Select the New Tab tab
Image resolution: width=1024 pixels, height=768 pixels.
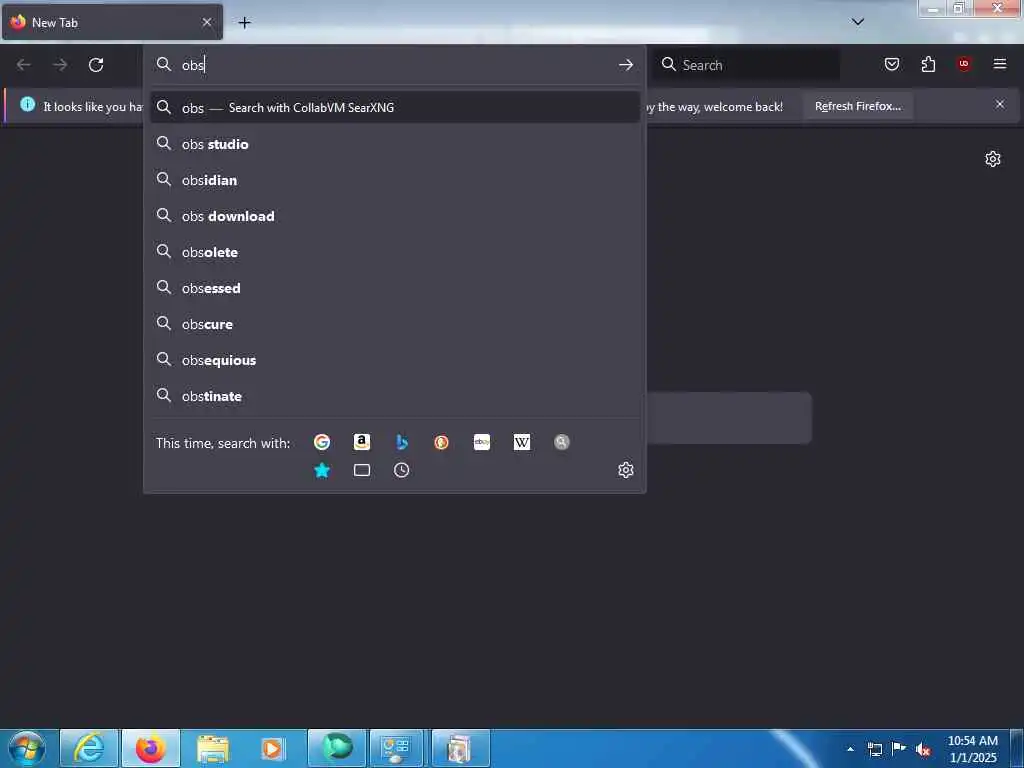point(112,22)
